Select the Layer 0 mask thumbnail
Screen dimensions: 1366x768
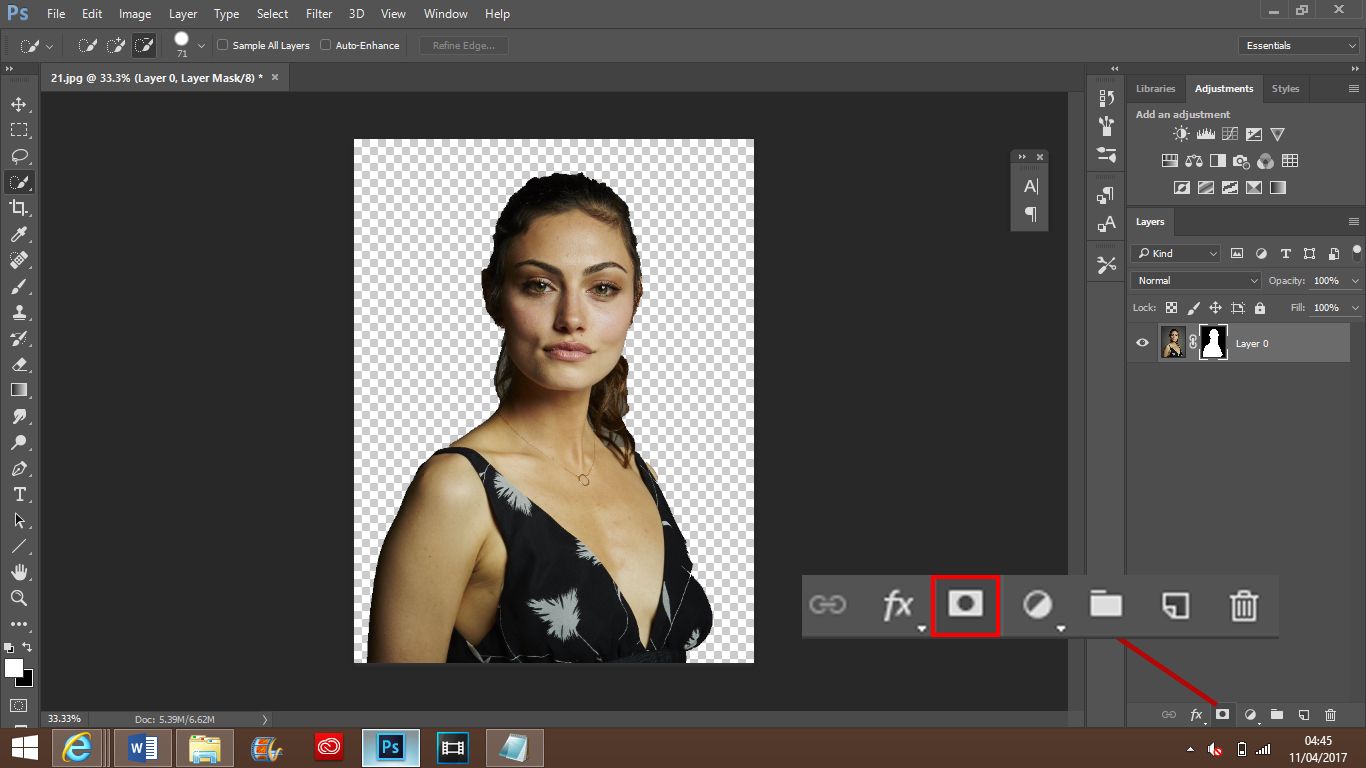1213,343
